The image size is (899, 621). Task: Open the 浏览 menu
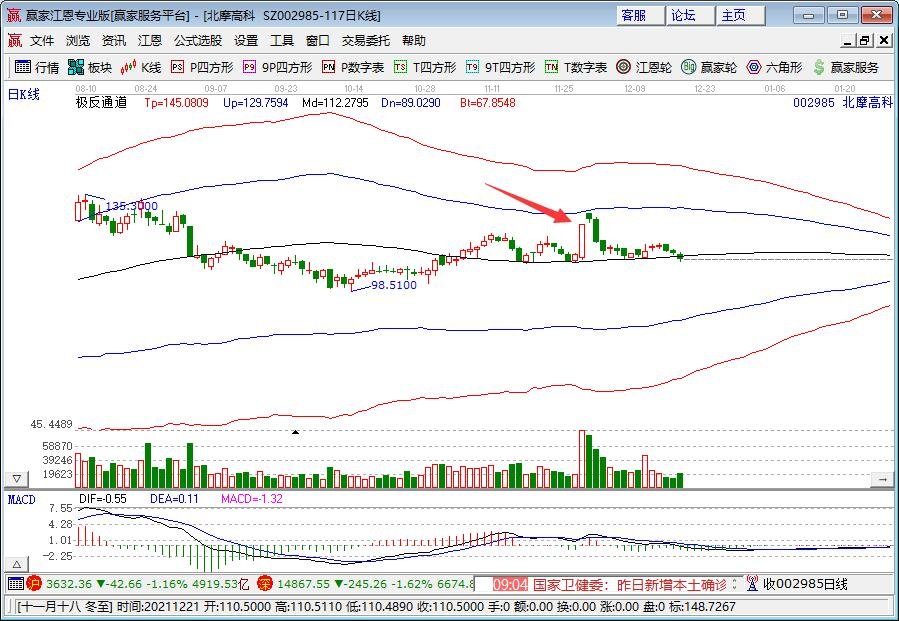click(x=78, y=41)
